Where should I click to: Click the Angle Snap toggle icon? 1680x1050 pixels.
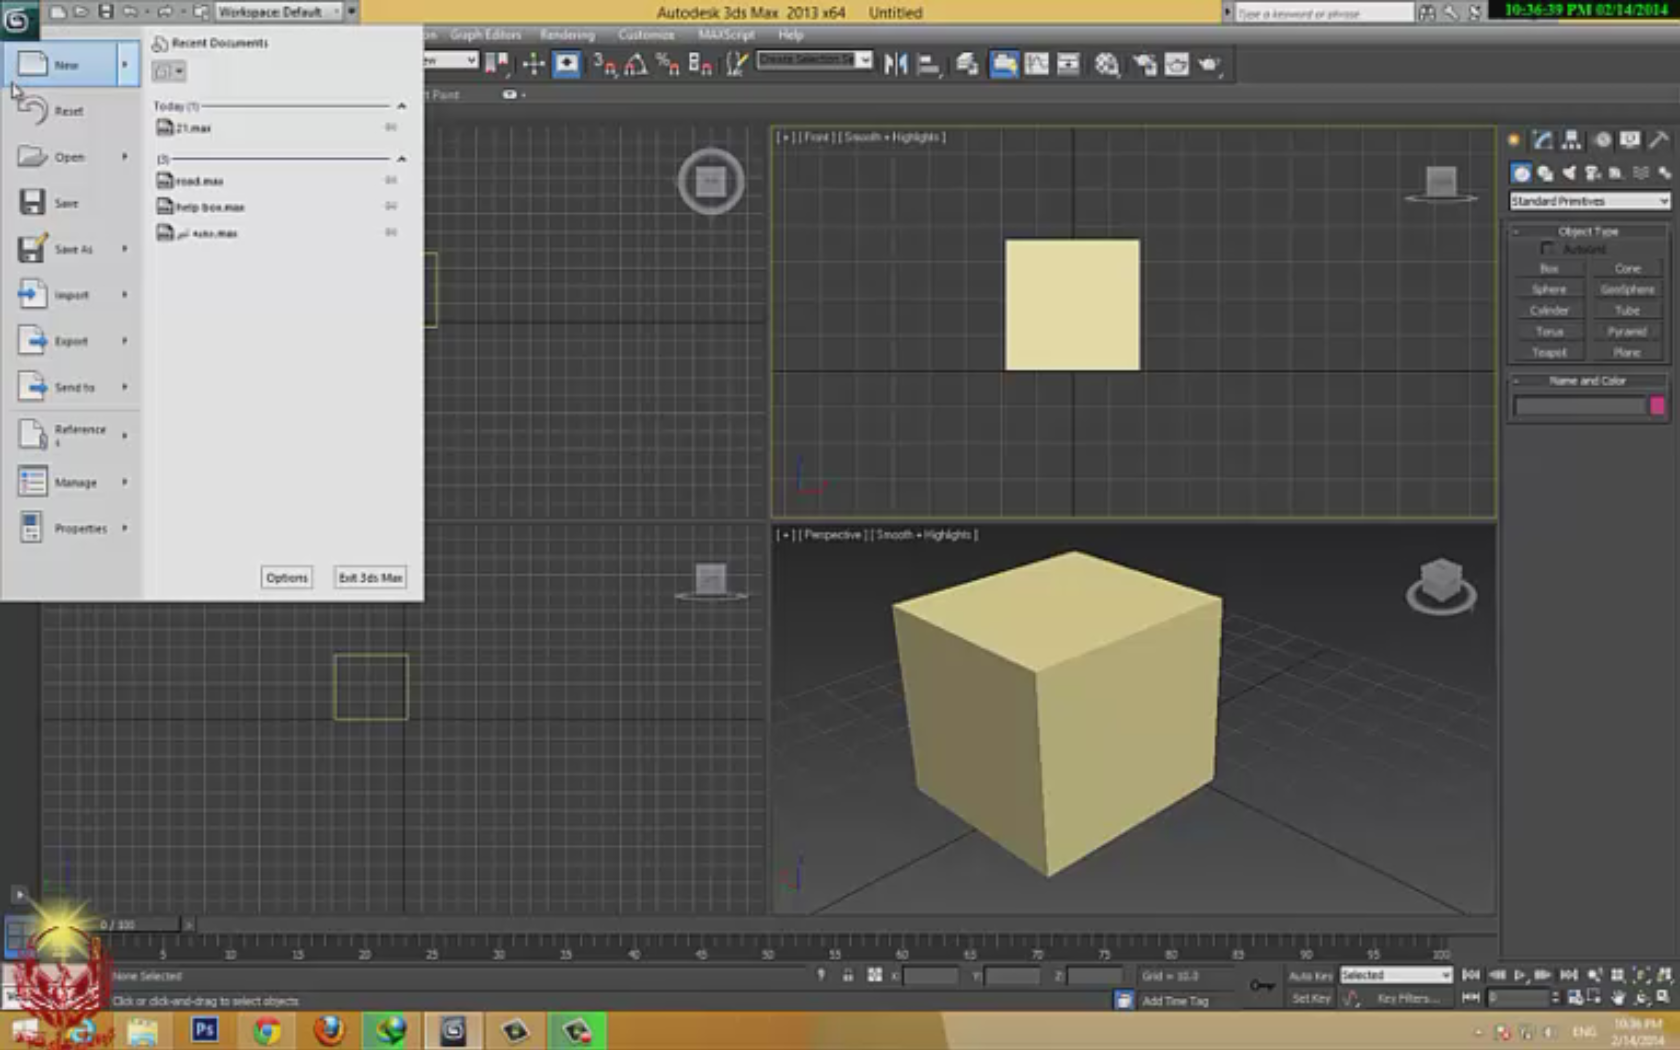[x=636, y=65]
